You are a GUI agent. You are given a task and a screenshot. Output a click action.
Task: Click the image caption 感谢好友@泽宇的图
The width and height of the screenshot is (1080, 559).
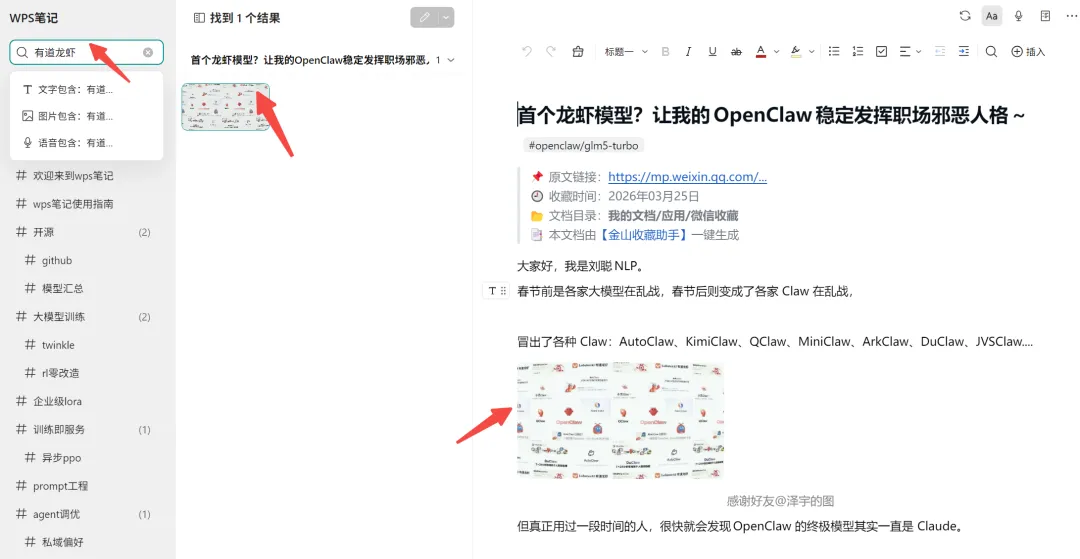[x=780, y=501]
